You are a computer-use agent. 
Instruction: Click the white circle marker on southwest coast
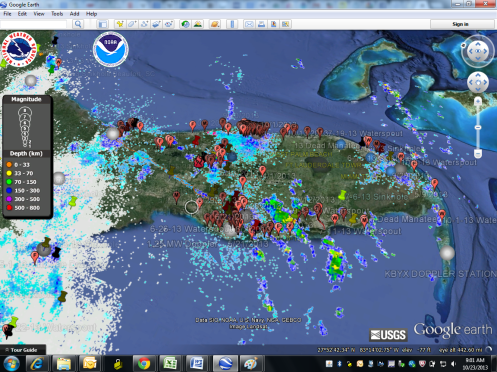tap(191, 207)
